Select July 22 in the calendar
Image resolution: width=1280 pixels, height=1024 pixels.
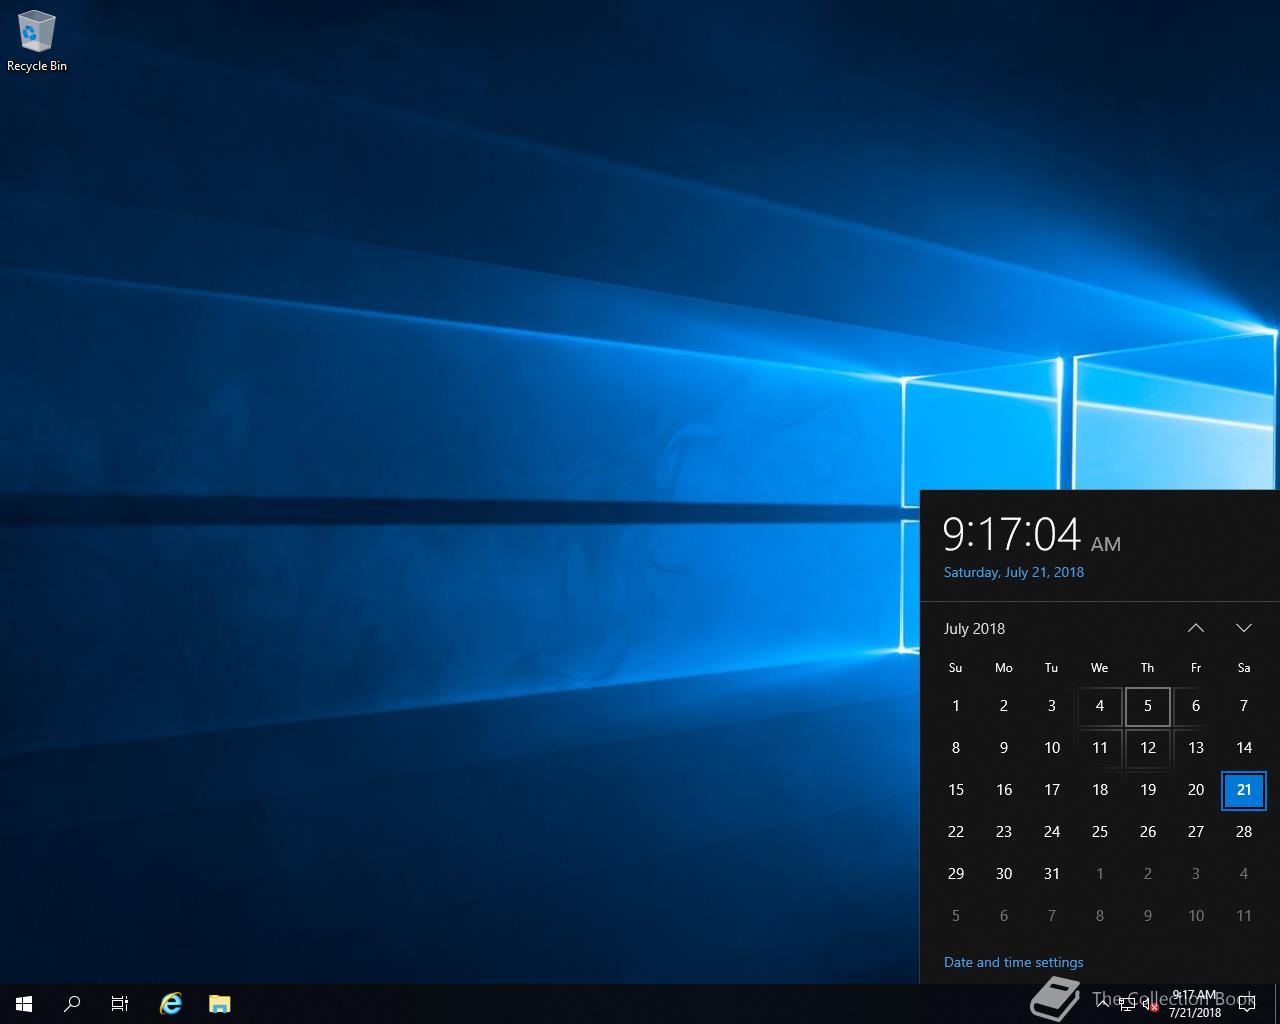click(x=956, y=832)
